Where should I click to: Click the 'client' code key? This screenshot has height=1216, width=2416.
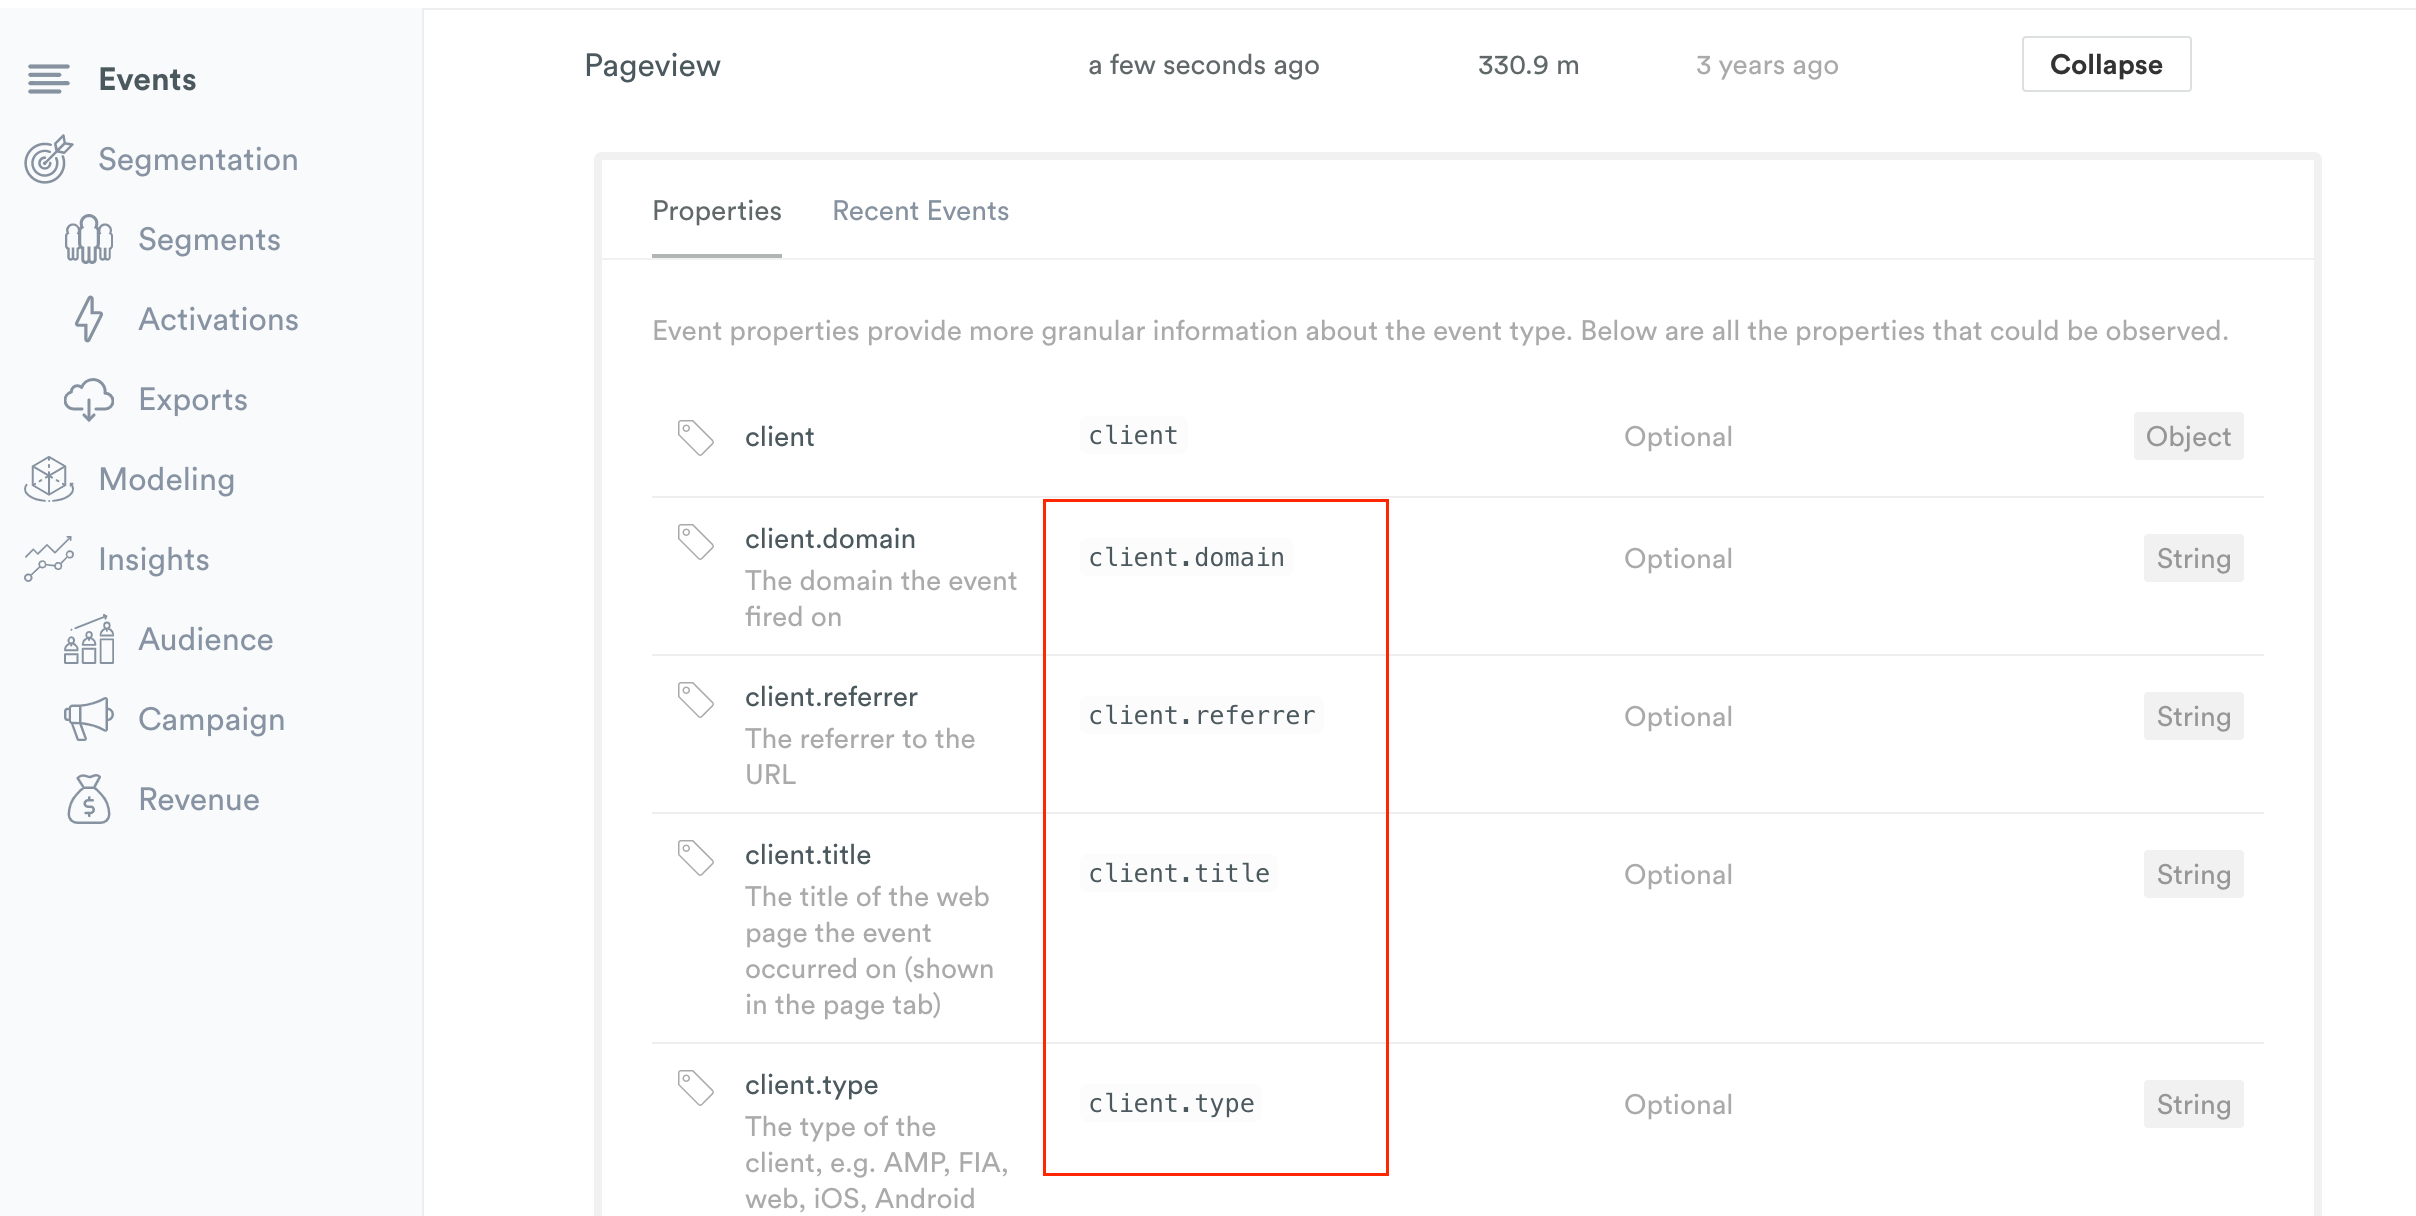click(1133, 435)
